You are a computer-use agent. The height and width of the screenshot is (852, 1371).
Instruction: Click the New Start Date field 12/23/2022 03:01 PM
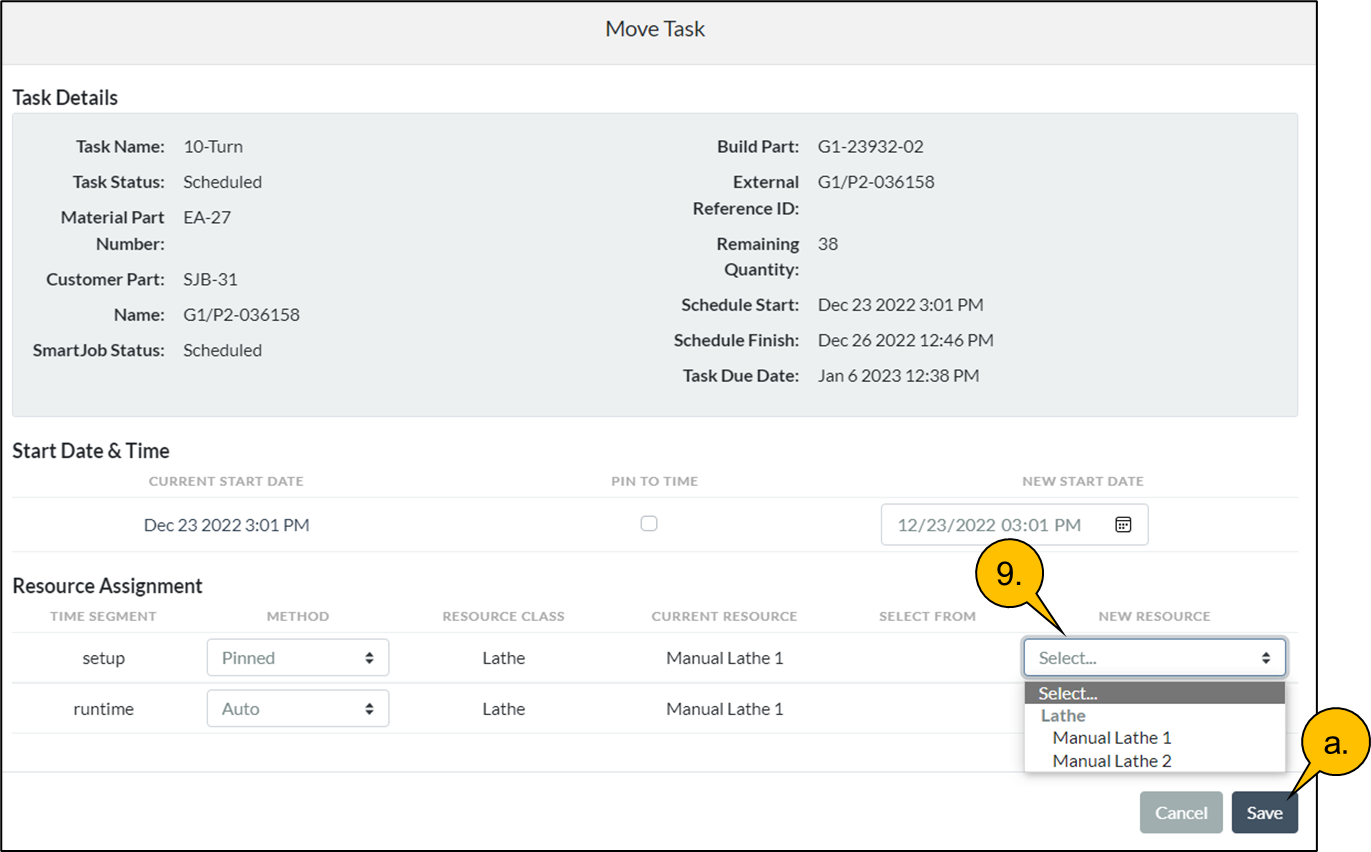pos(1015,525)
